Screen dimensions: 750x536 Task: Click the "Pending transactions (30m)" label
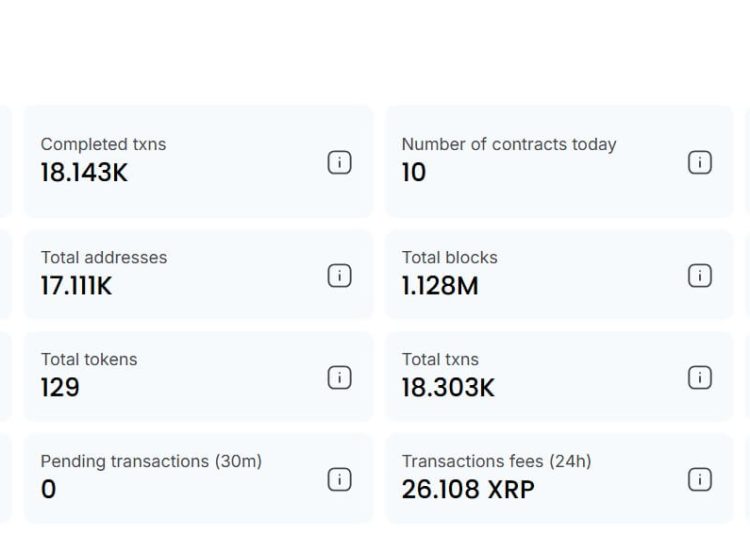[151, 461]
